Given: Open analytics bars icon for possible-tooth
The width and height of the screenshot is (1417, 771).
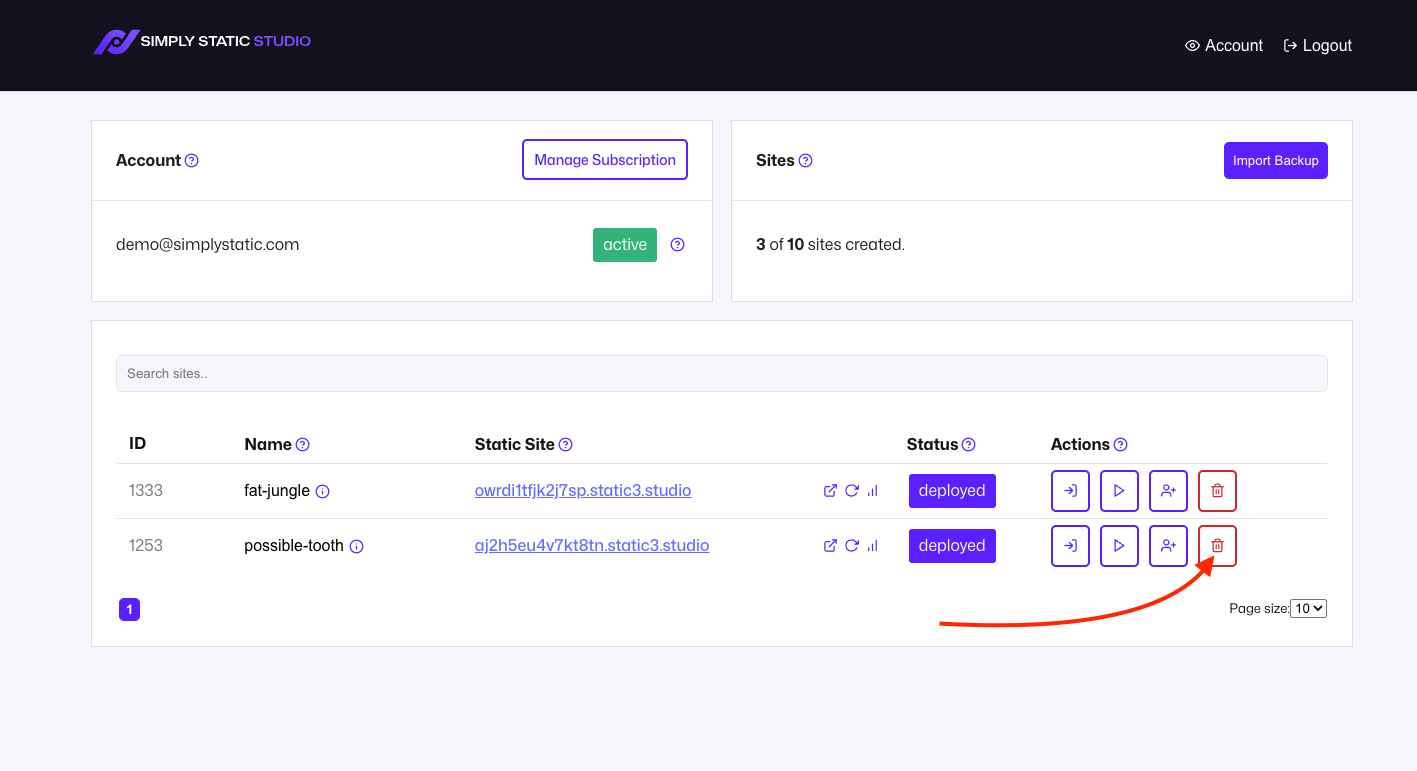Looking at the screenshot, I should tap(873, 546).
